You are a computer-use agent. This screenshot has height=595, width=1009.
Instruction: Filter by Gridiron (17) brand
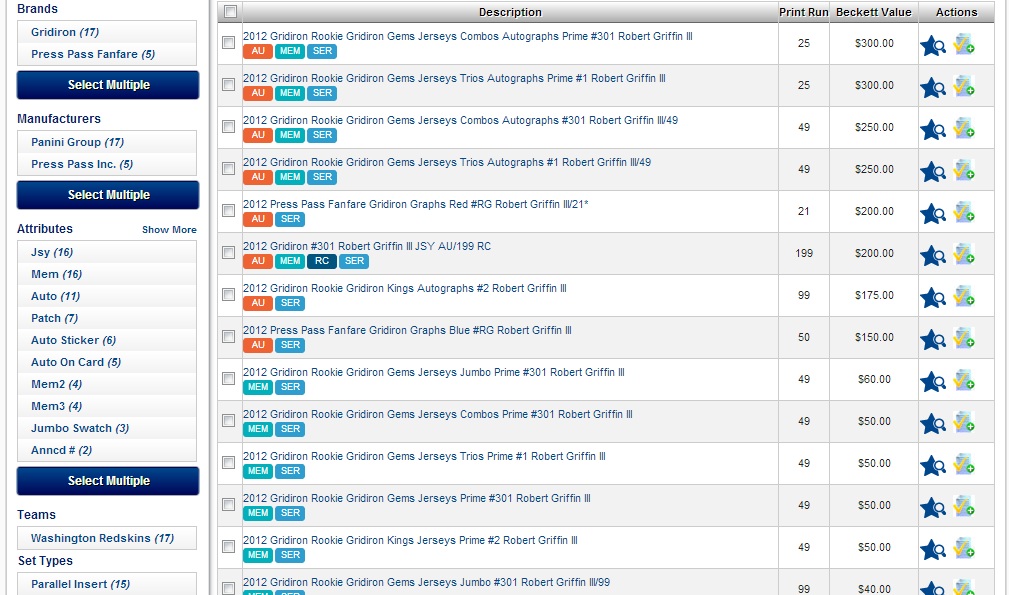[x=65, y=32]
